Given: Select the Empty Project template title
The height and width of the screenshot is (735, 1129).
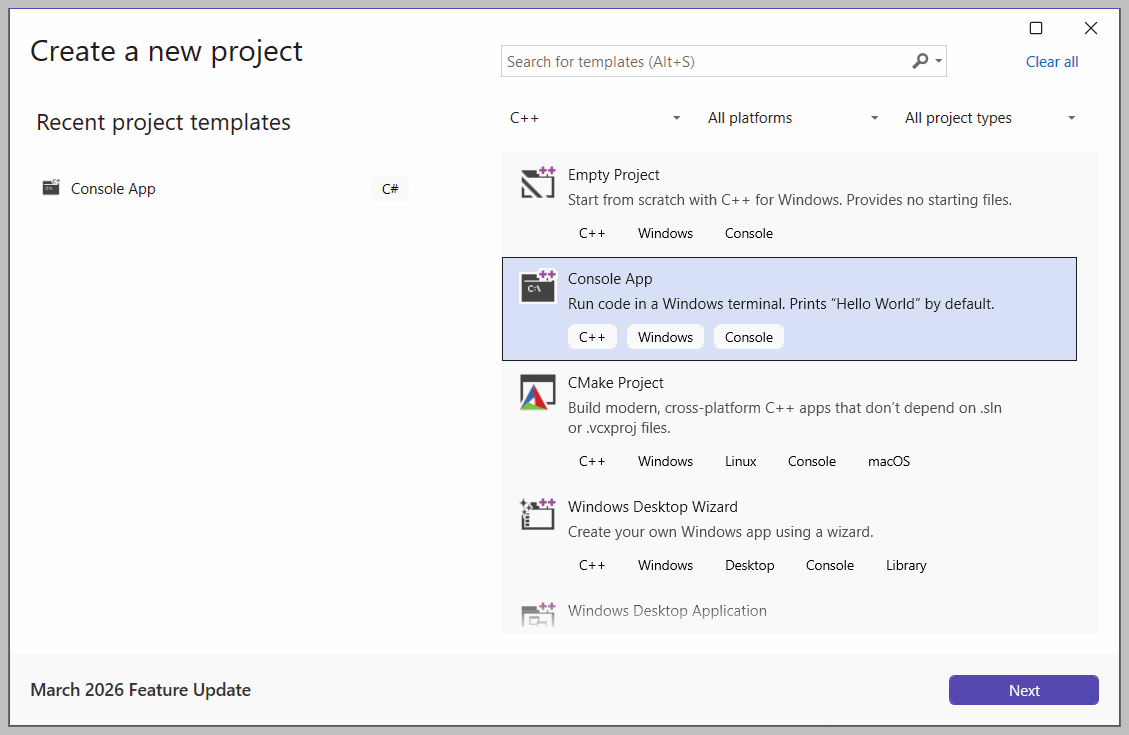Looking at the screenshot, I should click(613, 175).
